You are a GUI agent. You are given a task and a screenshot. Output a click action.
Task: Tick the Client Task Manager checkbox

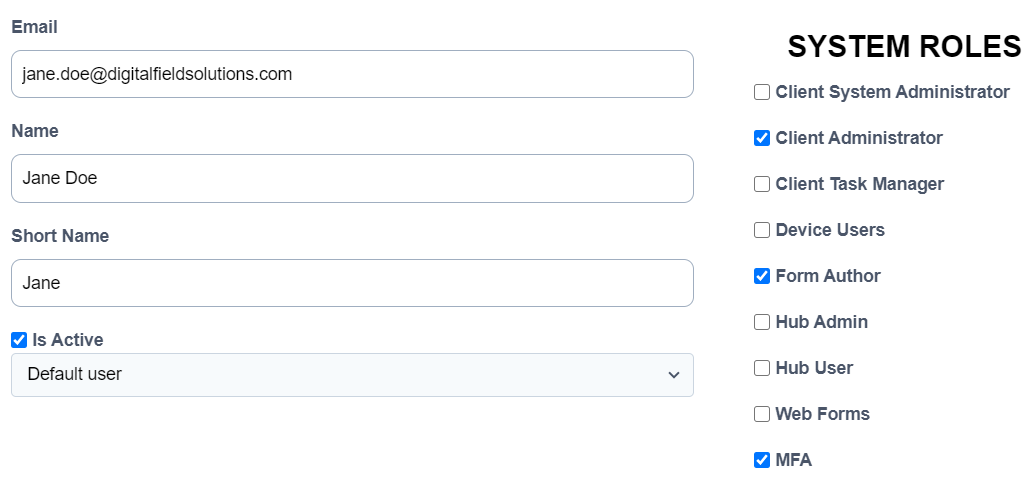[x=762, y=184]
